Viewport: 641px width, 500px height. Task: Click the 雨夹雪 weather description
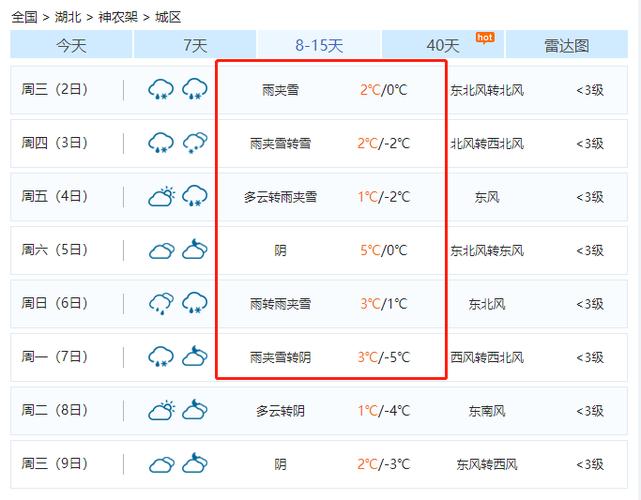coord(280,90)
